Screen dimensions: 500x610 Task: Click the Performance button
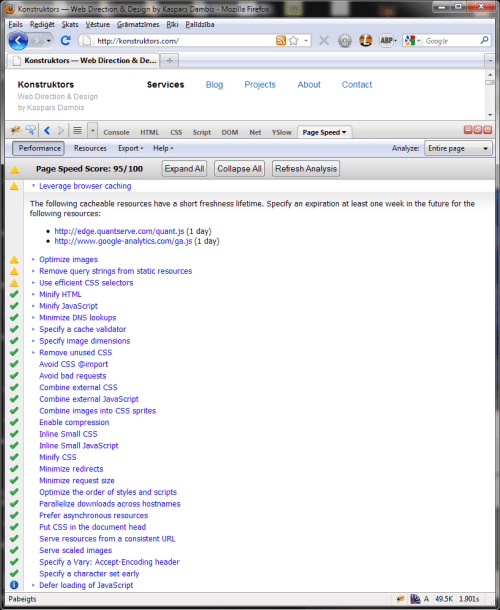pos(39,148)
